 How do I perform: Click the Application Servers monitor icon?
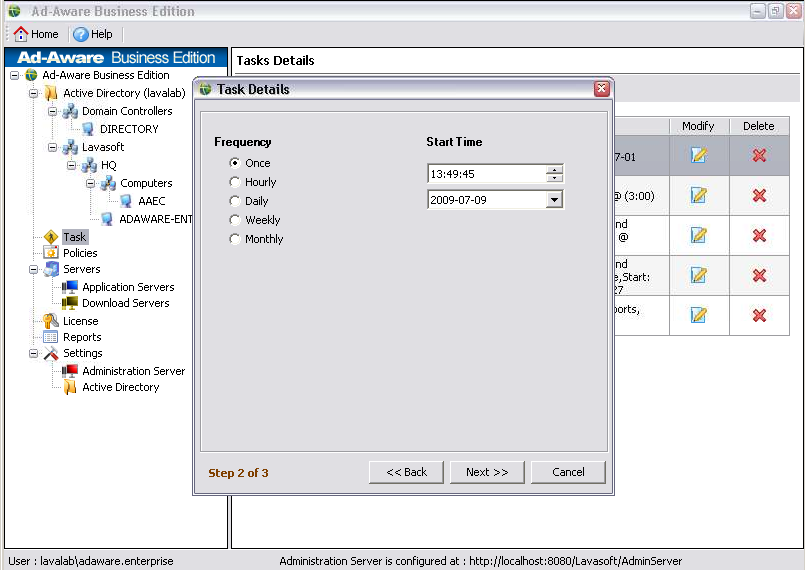70,287
